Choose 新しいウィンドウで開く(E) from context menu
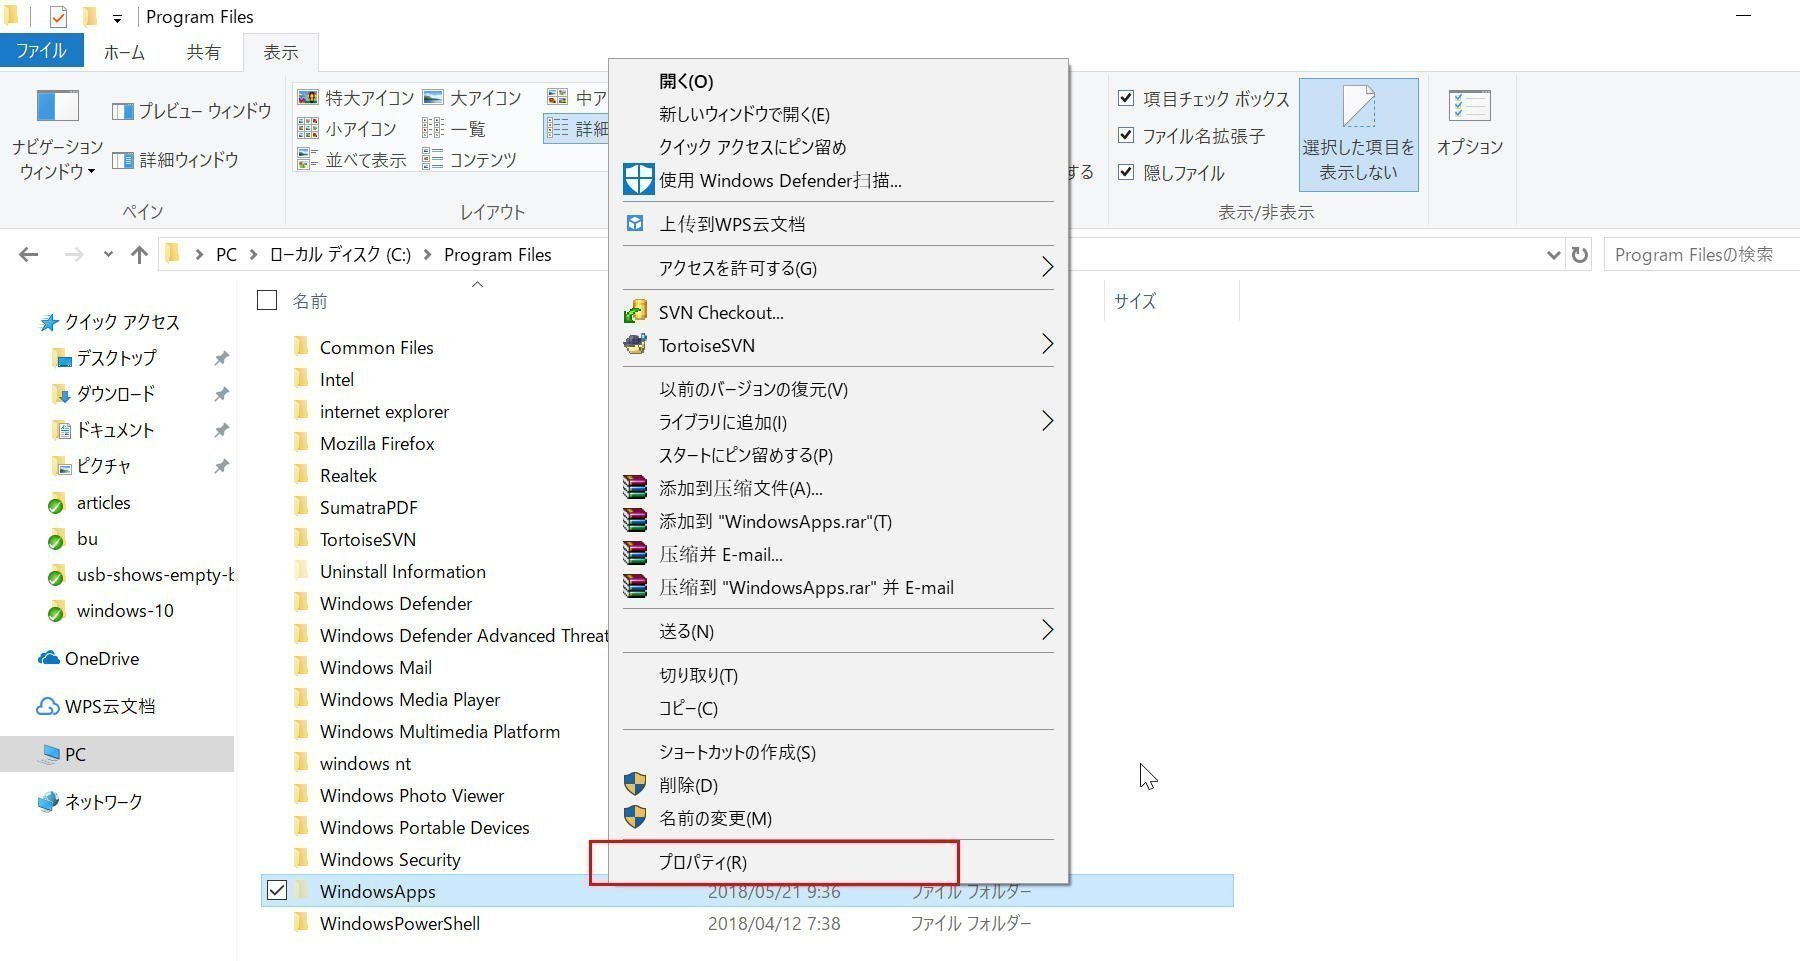 pyautogui.click(x=838, y=114)
